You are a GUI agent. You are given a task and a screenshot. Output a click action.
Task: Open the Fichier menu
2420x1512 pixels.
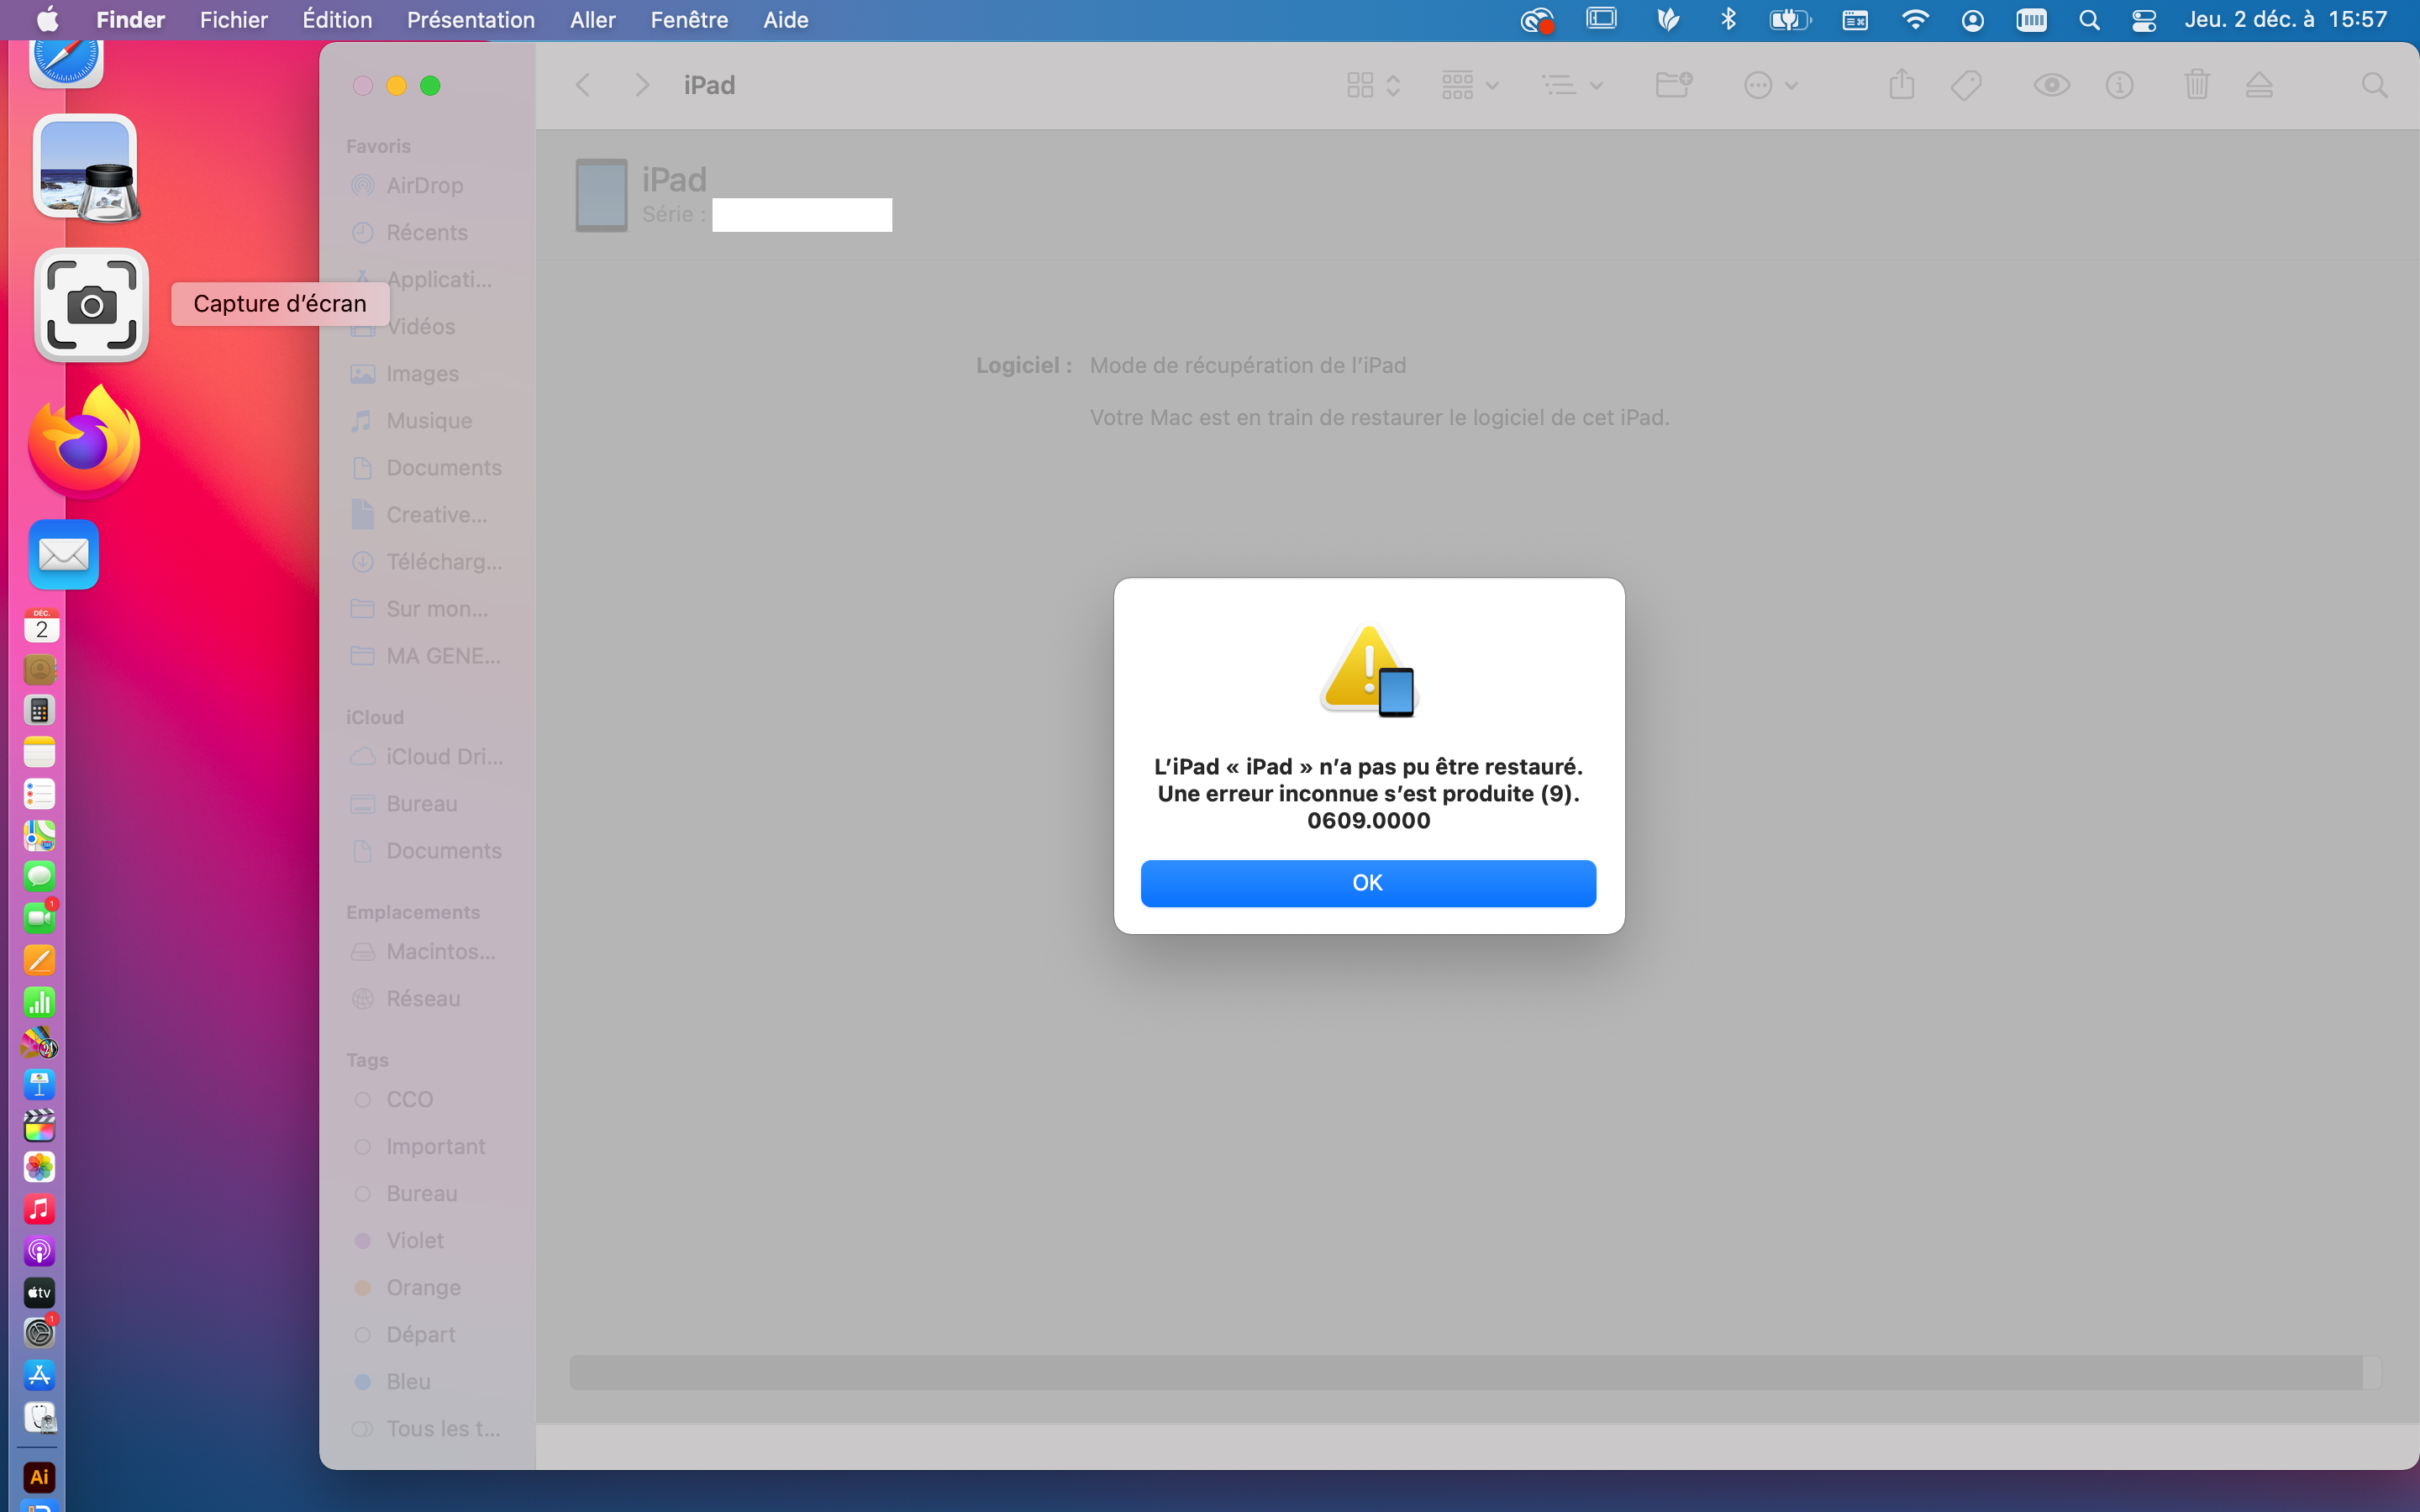[233, 20]
